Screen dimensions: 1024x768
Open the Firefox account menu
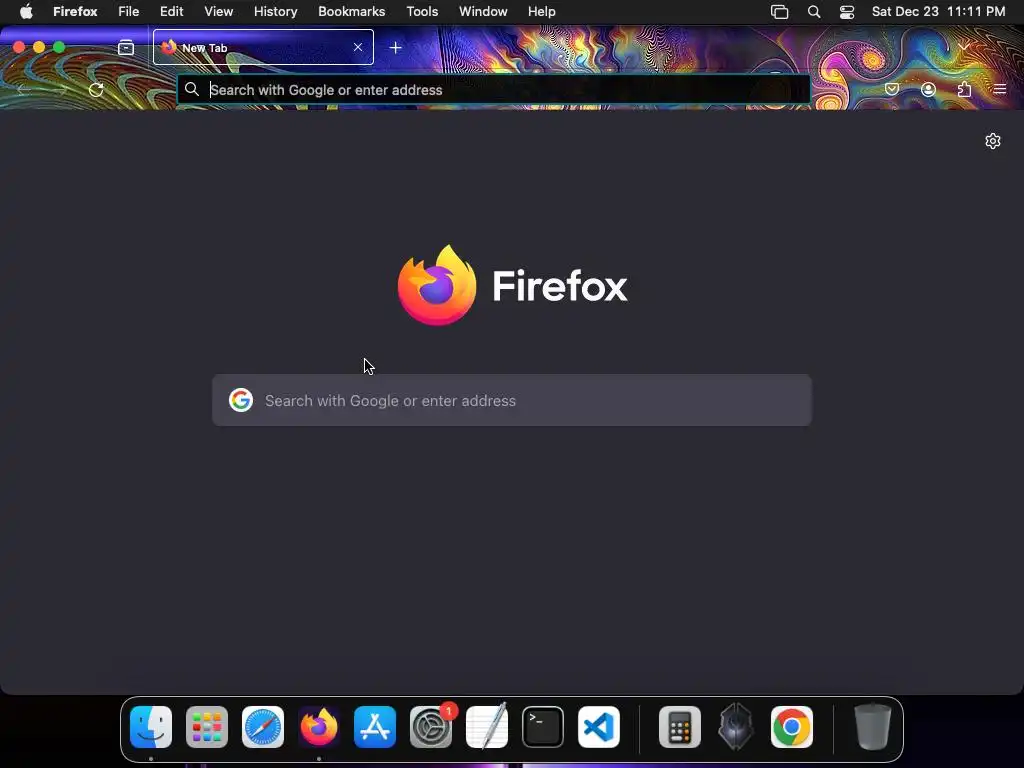pos(928,89)
